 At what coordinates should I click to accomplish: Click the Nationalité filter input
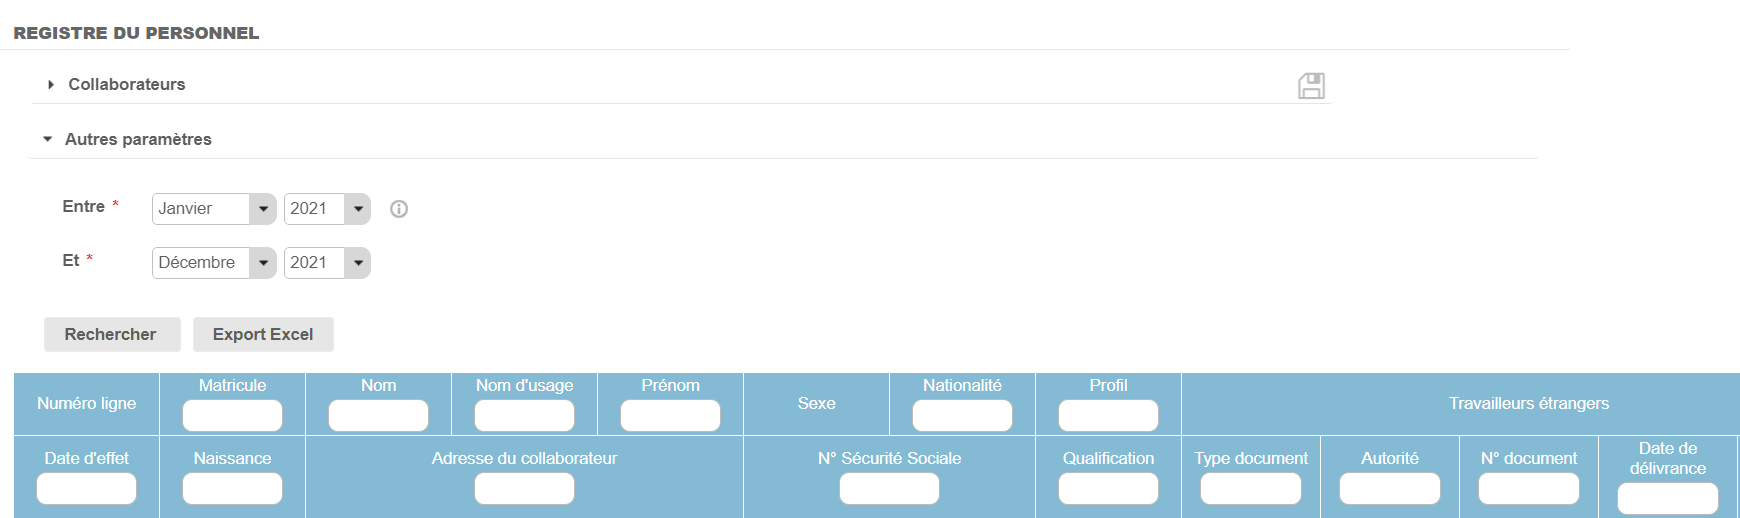click(x=962, y=415)
